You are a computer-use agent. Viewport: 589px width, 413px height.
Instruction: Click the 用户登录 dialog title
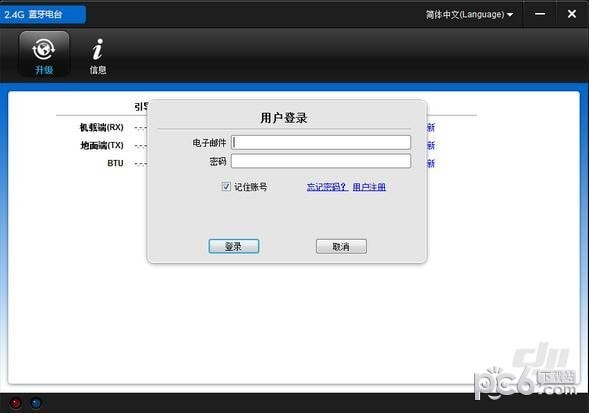click(x=284, y=118)
